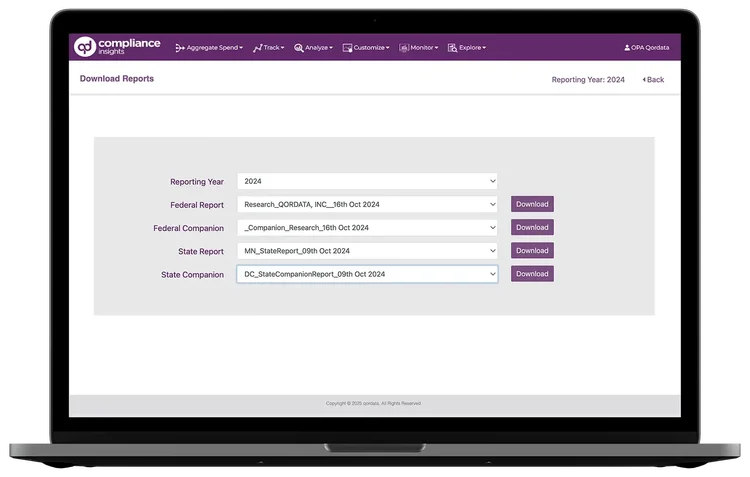Click the user profile icon
750x477 pixels.
[627, 48]
